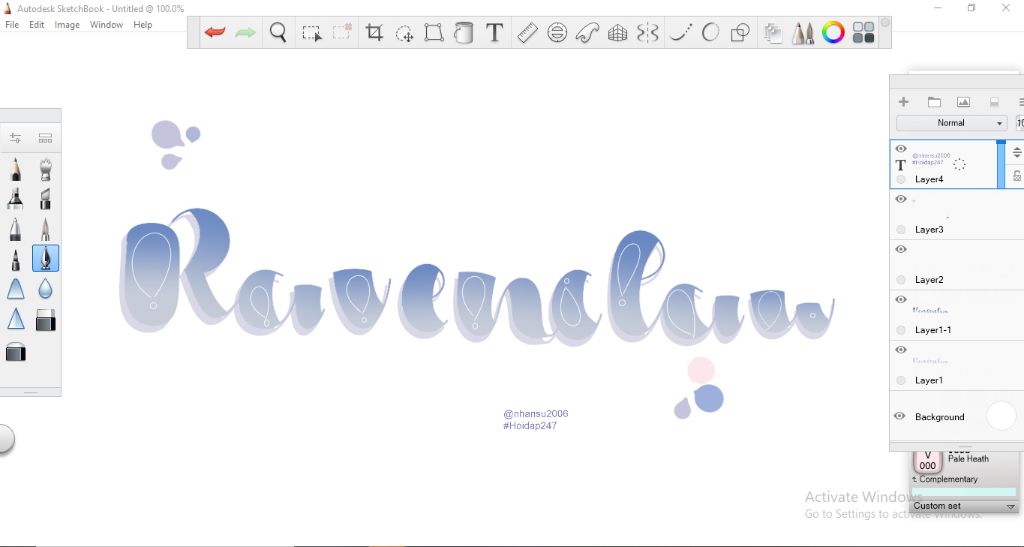This screenshot has width=1024, height=547.
Task: Pick the Pale Heath V000 swatch
Action: point(927,461)
